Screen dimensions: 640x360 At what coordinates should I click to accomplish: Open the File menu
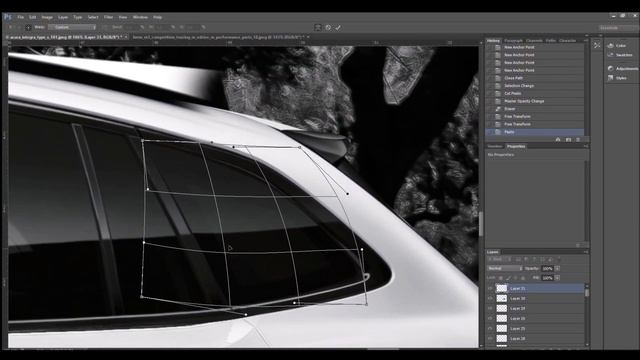(x=20, y=17)
